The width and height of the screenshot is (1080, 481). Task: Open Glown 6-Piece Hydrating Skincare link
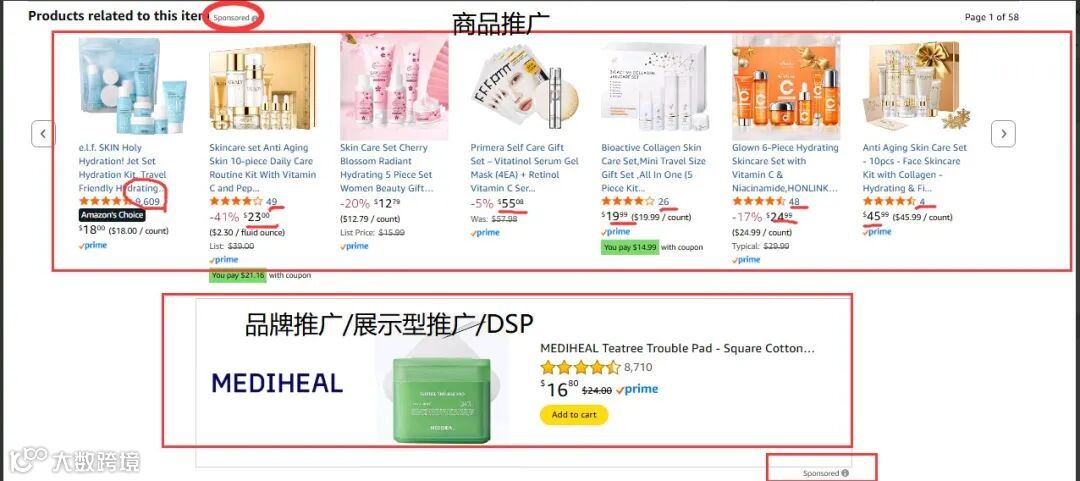click(785, 167)
